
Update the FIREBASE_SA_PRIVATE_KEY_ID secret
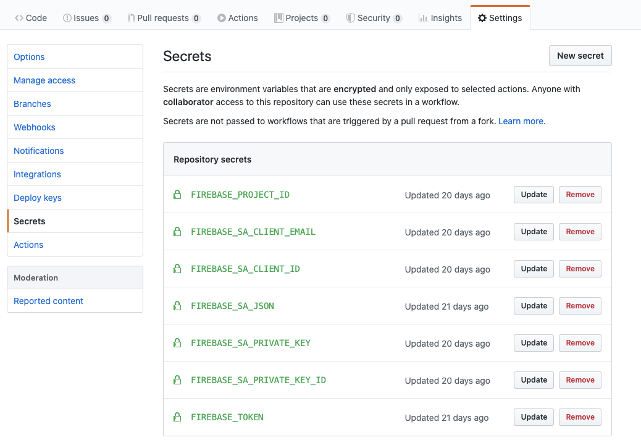pyautogui.click(x=534, y=380)
